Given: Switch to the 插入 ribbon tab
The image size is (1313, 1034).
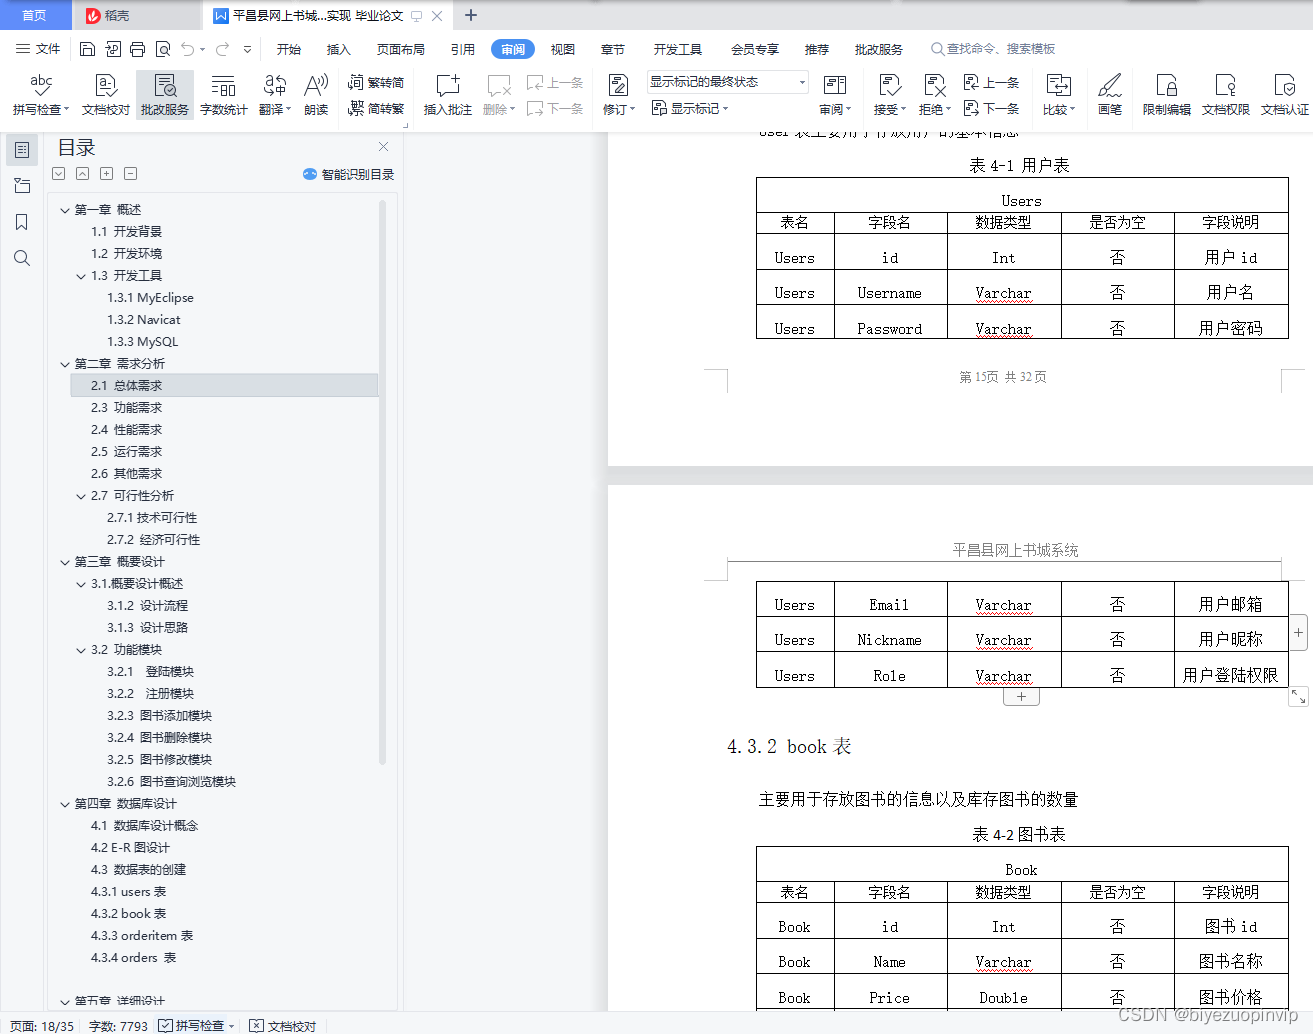Looking at the screenshot, I should pos(339,49).
